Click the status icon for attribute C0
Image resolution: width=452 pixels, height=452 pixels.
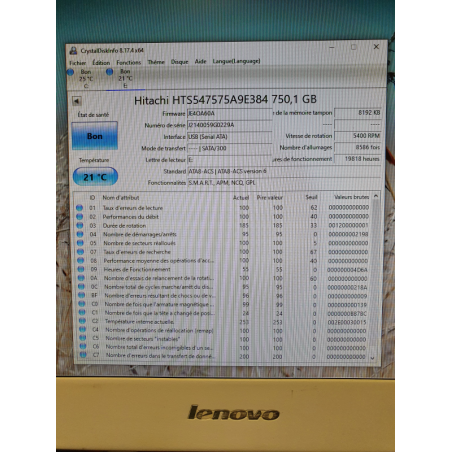point(82,304)
